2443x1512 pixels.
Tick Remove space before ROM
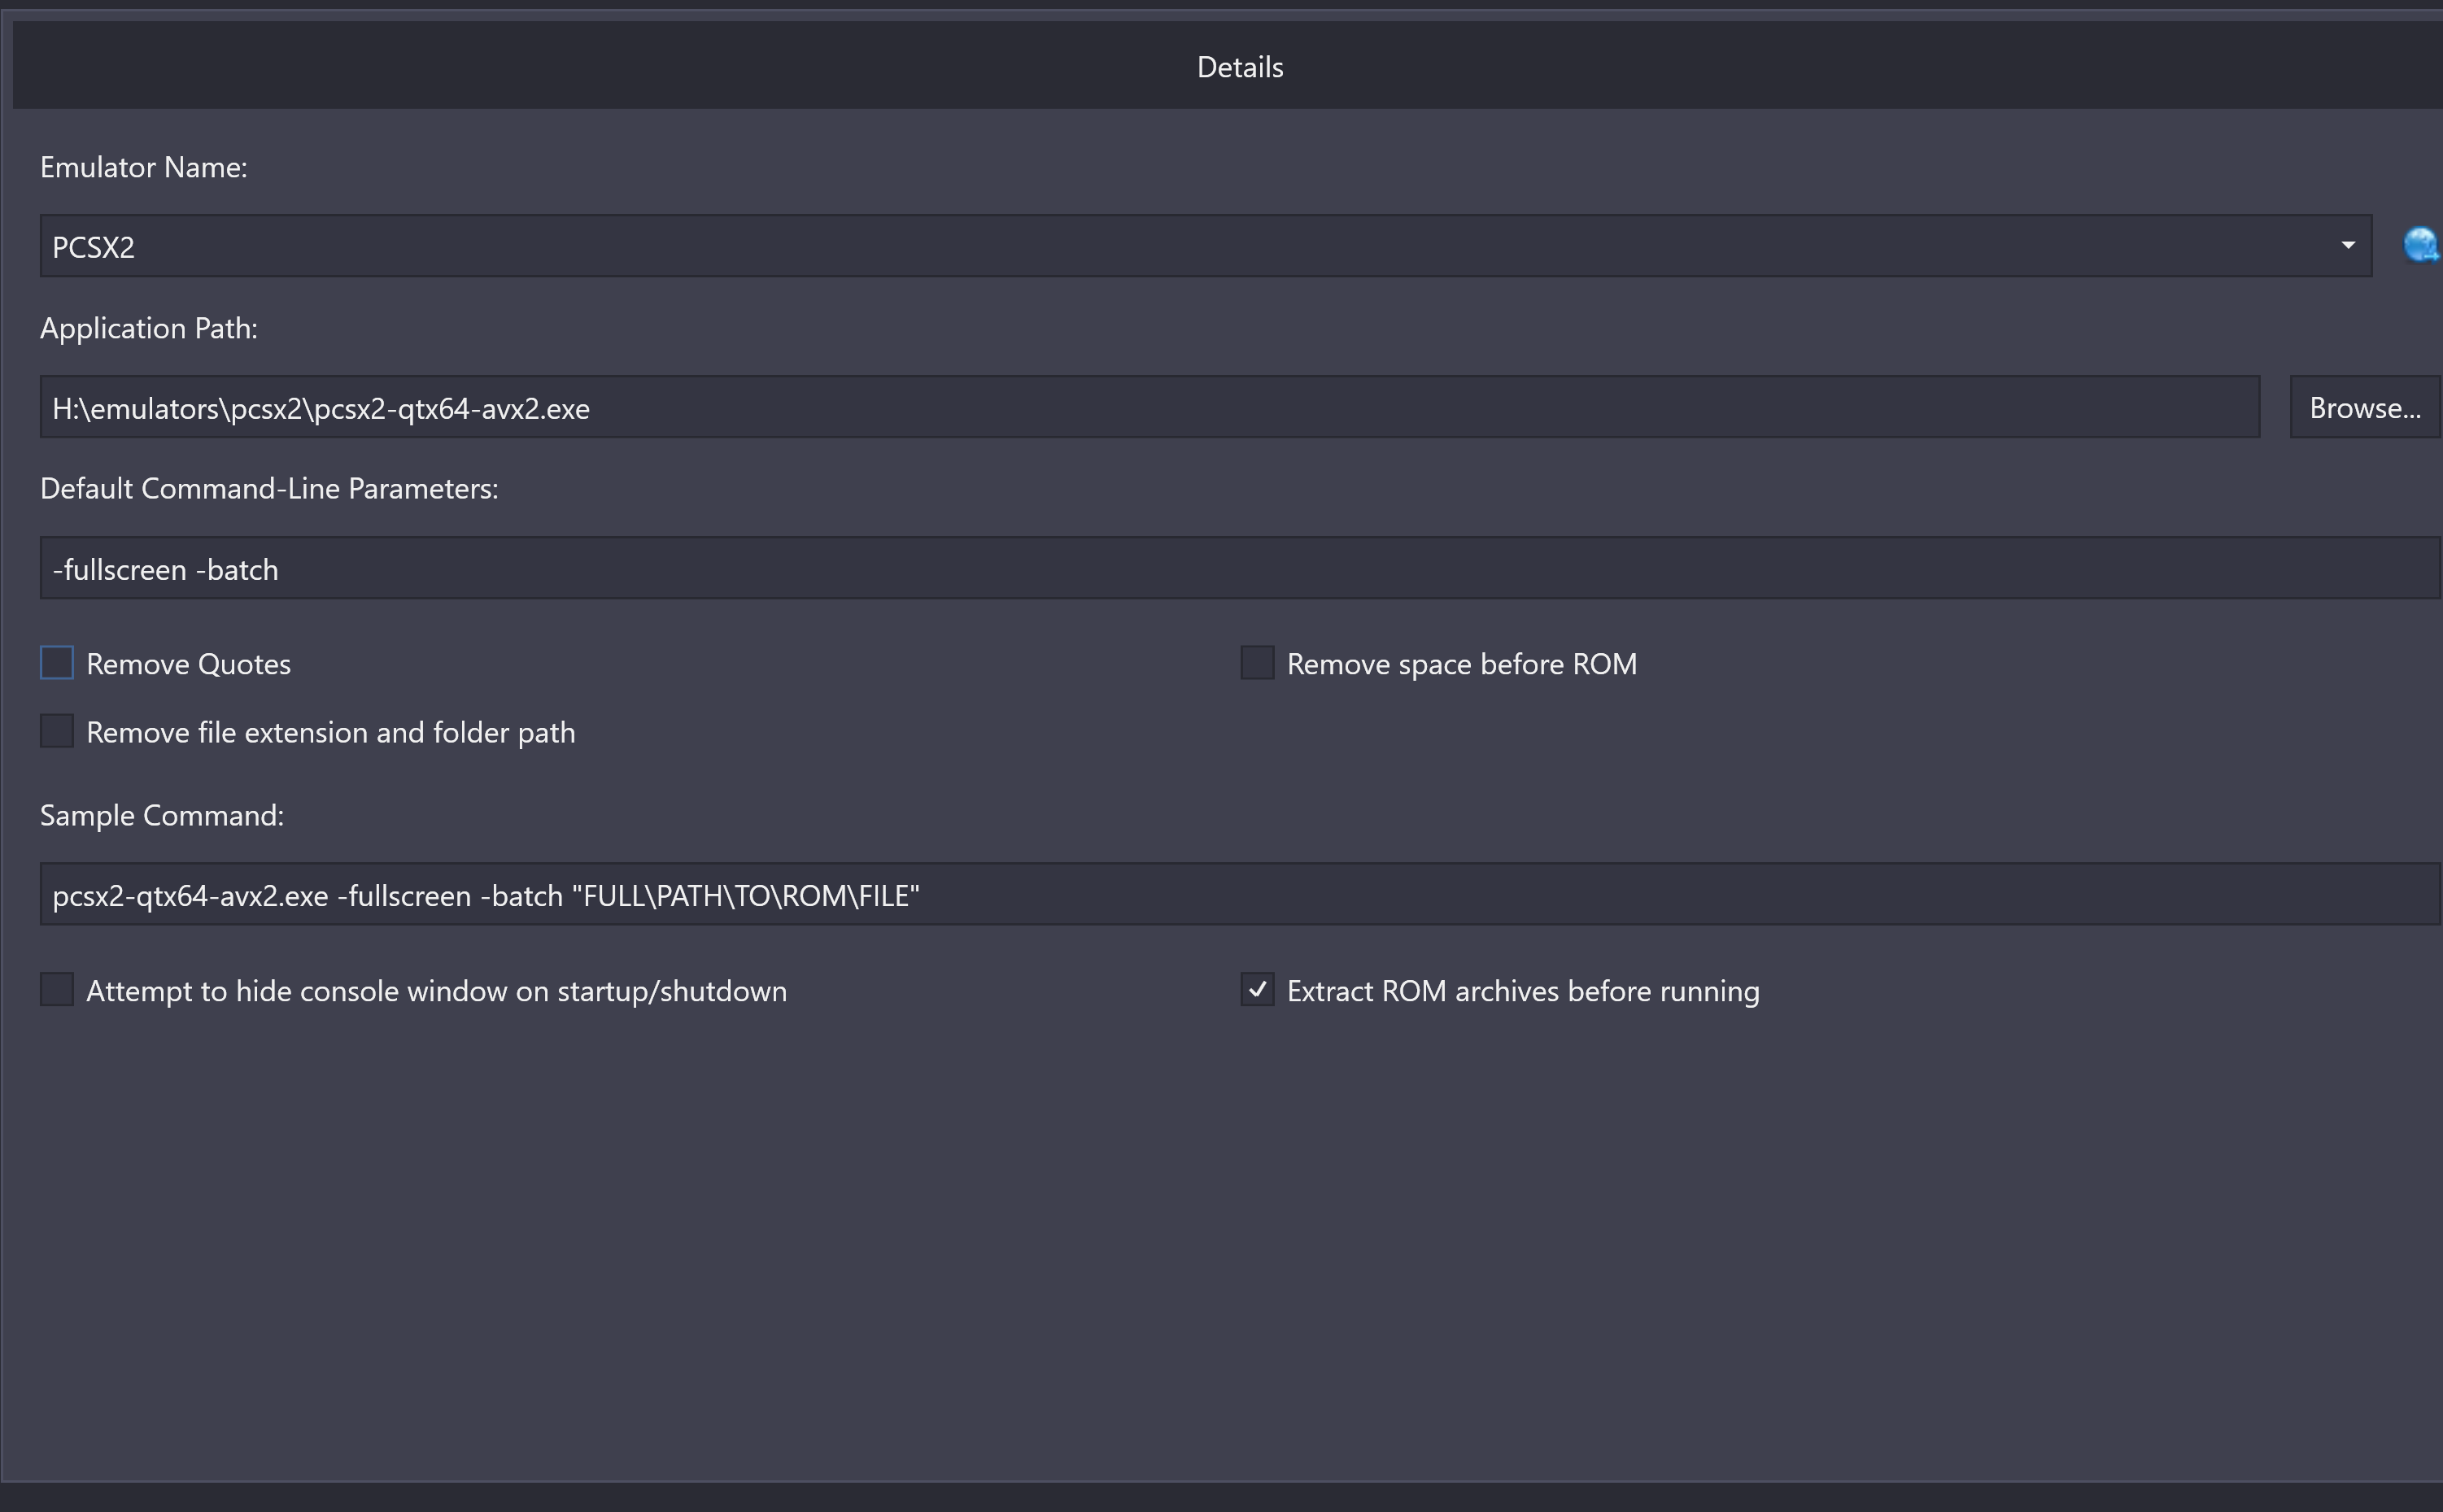pyautogui.click(x=1257, y=663)
